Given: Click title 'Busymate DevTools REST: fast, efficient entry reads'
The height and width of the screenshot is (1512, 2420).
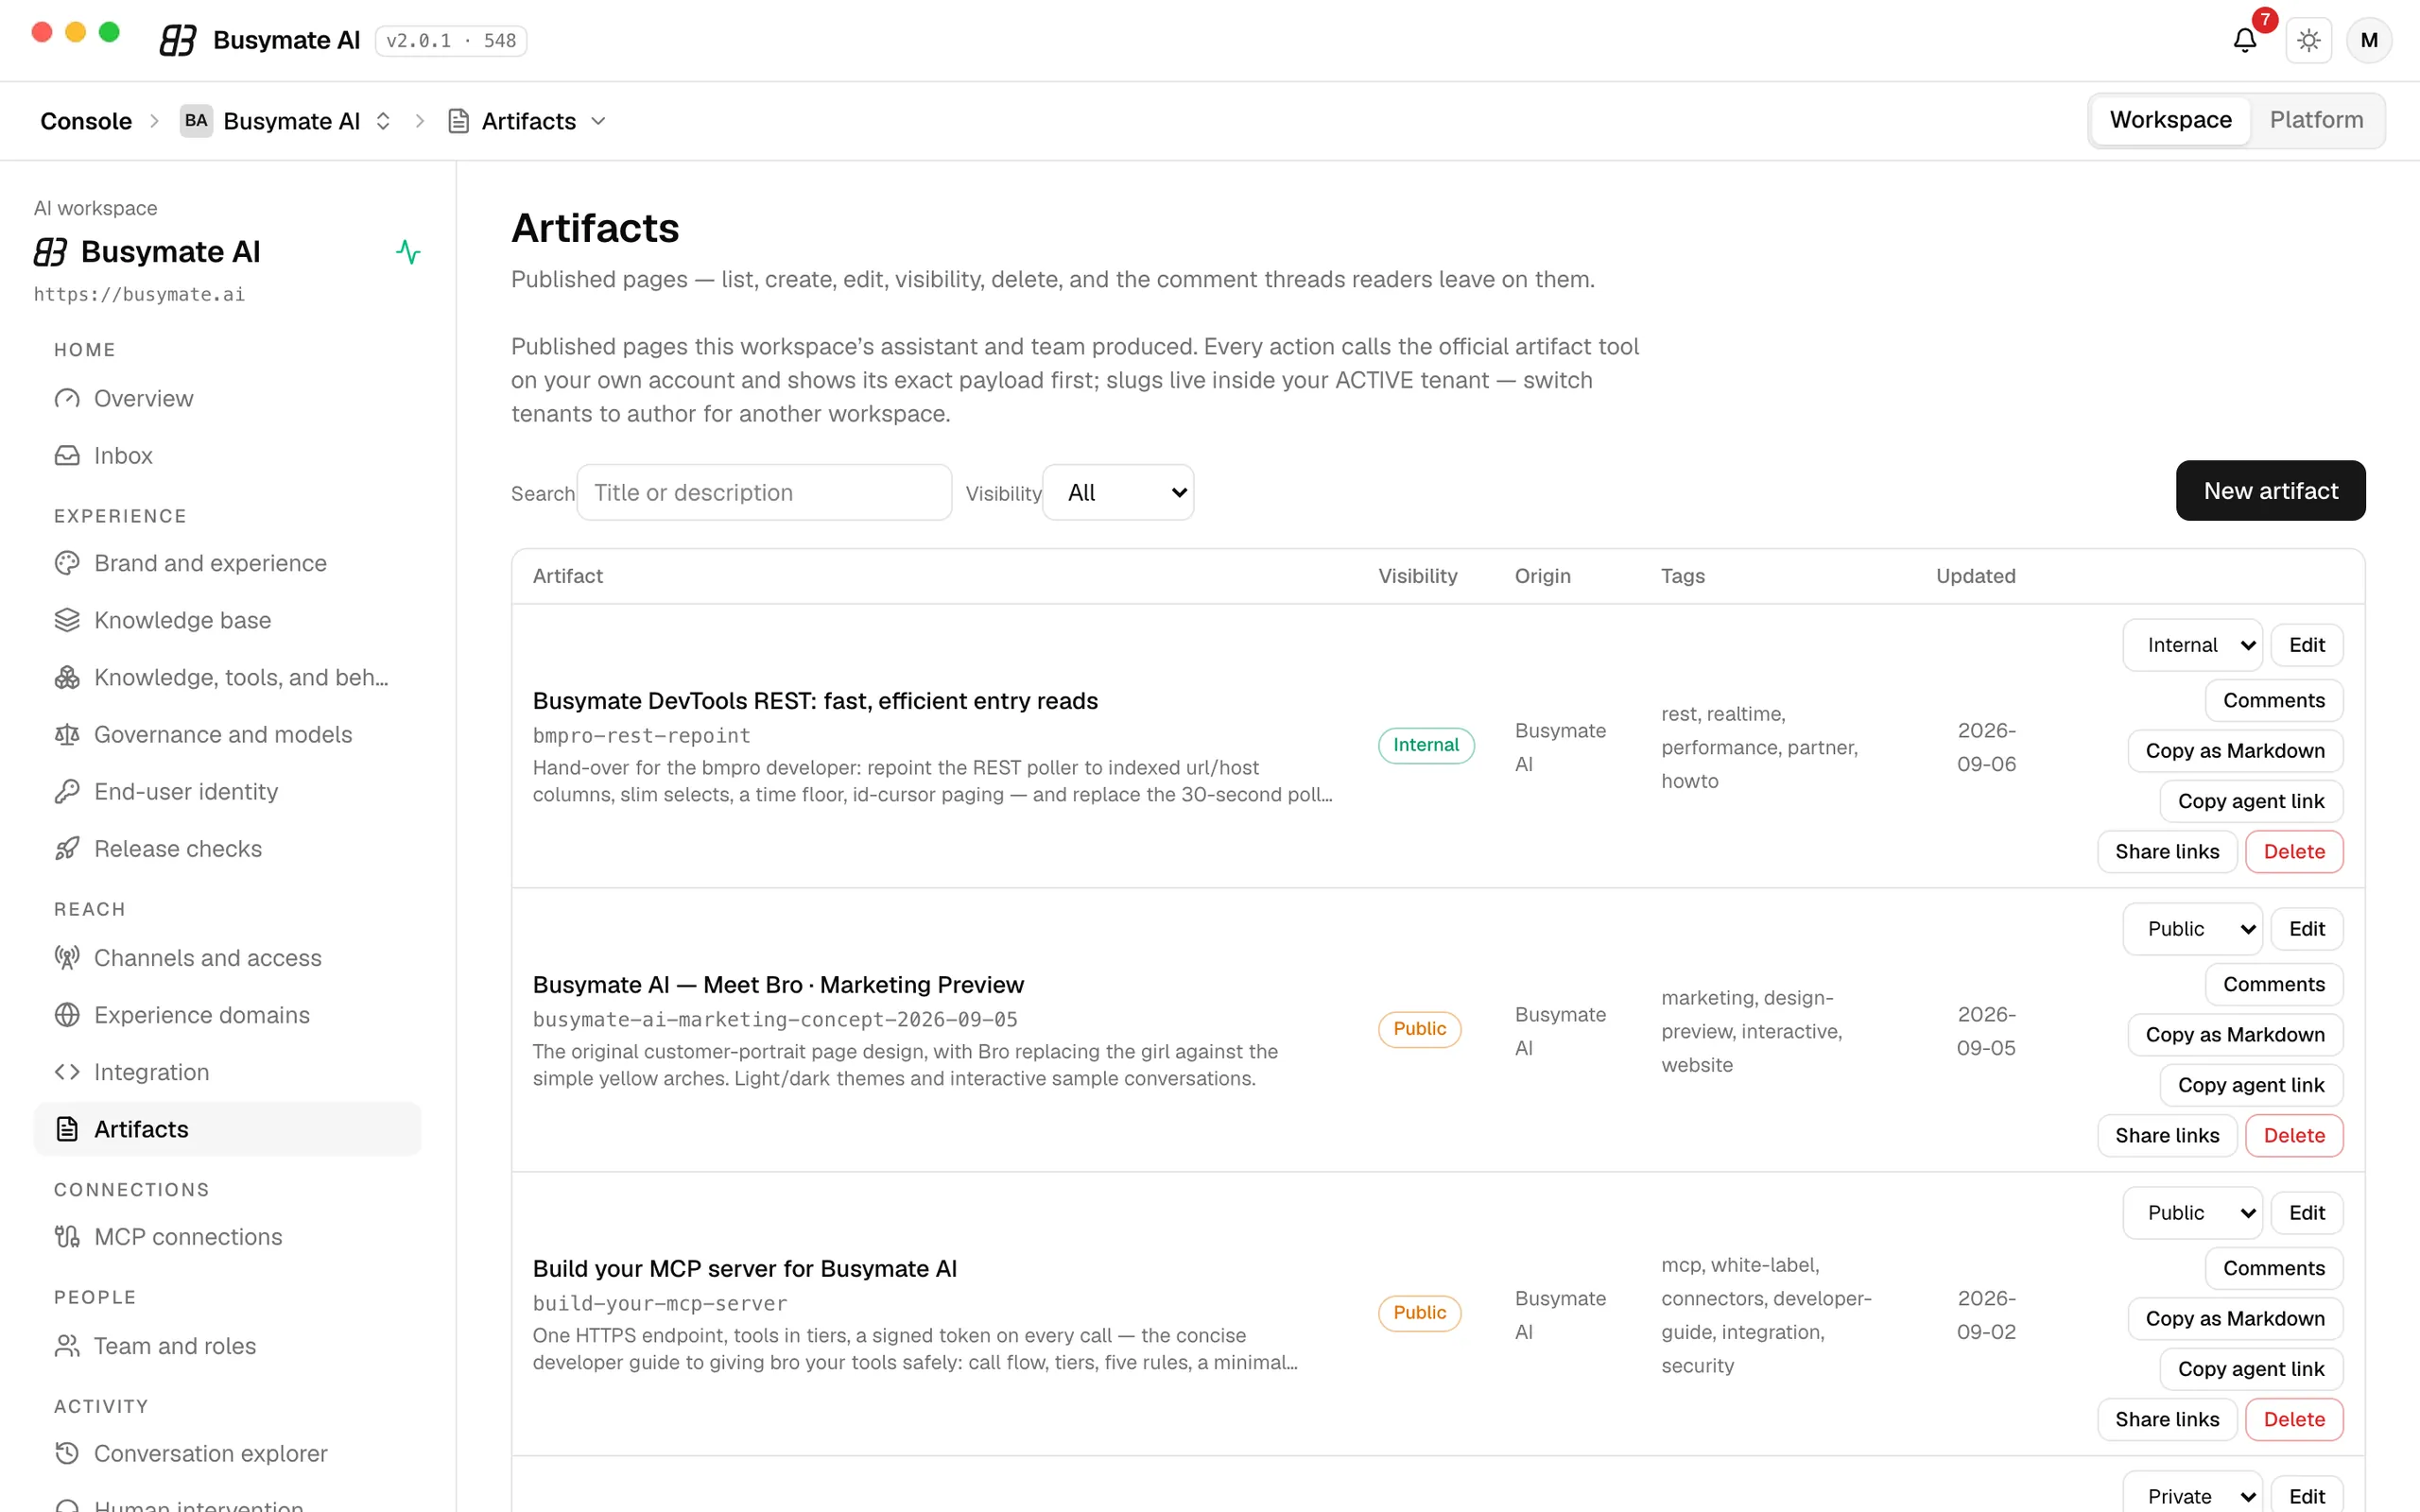Looking at the screenshot, I should 814,701.
